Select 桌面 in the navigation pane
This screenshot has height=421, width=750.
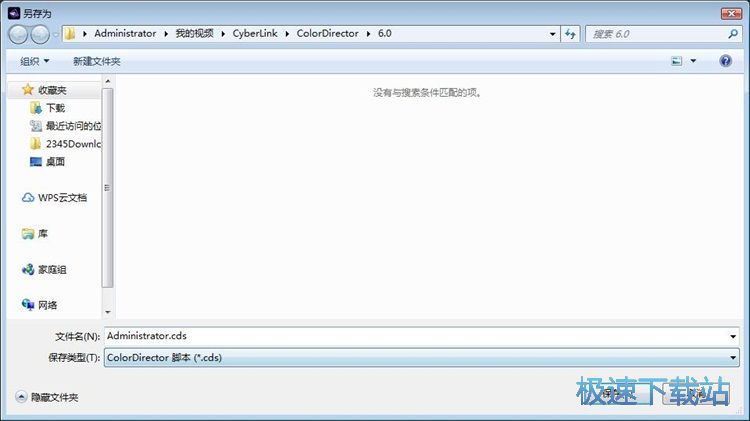[x=55, y=162]
